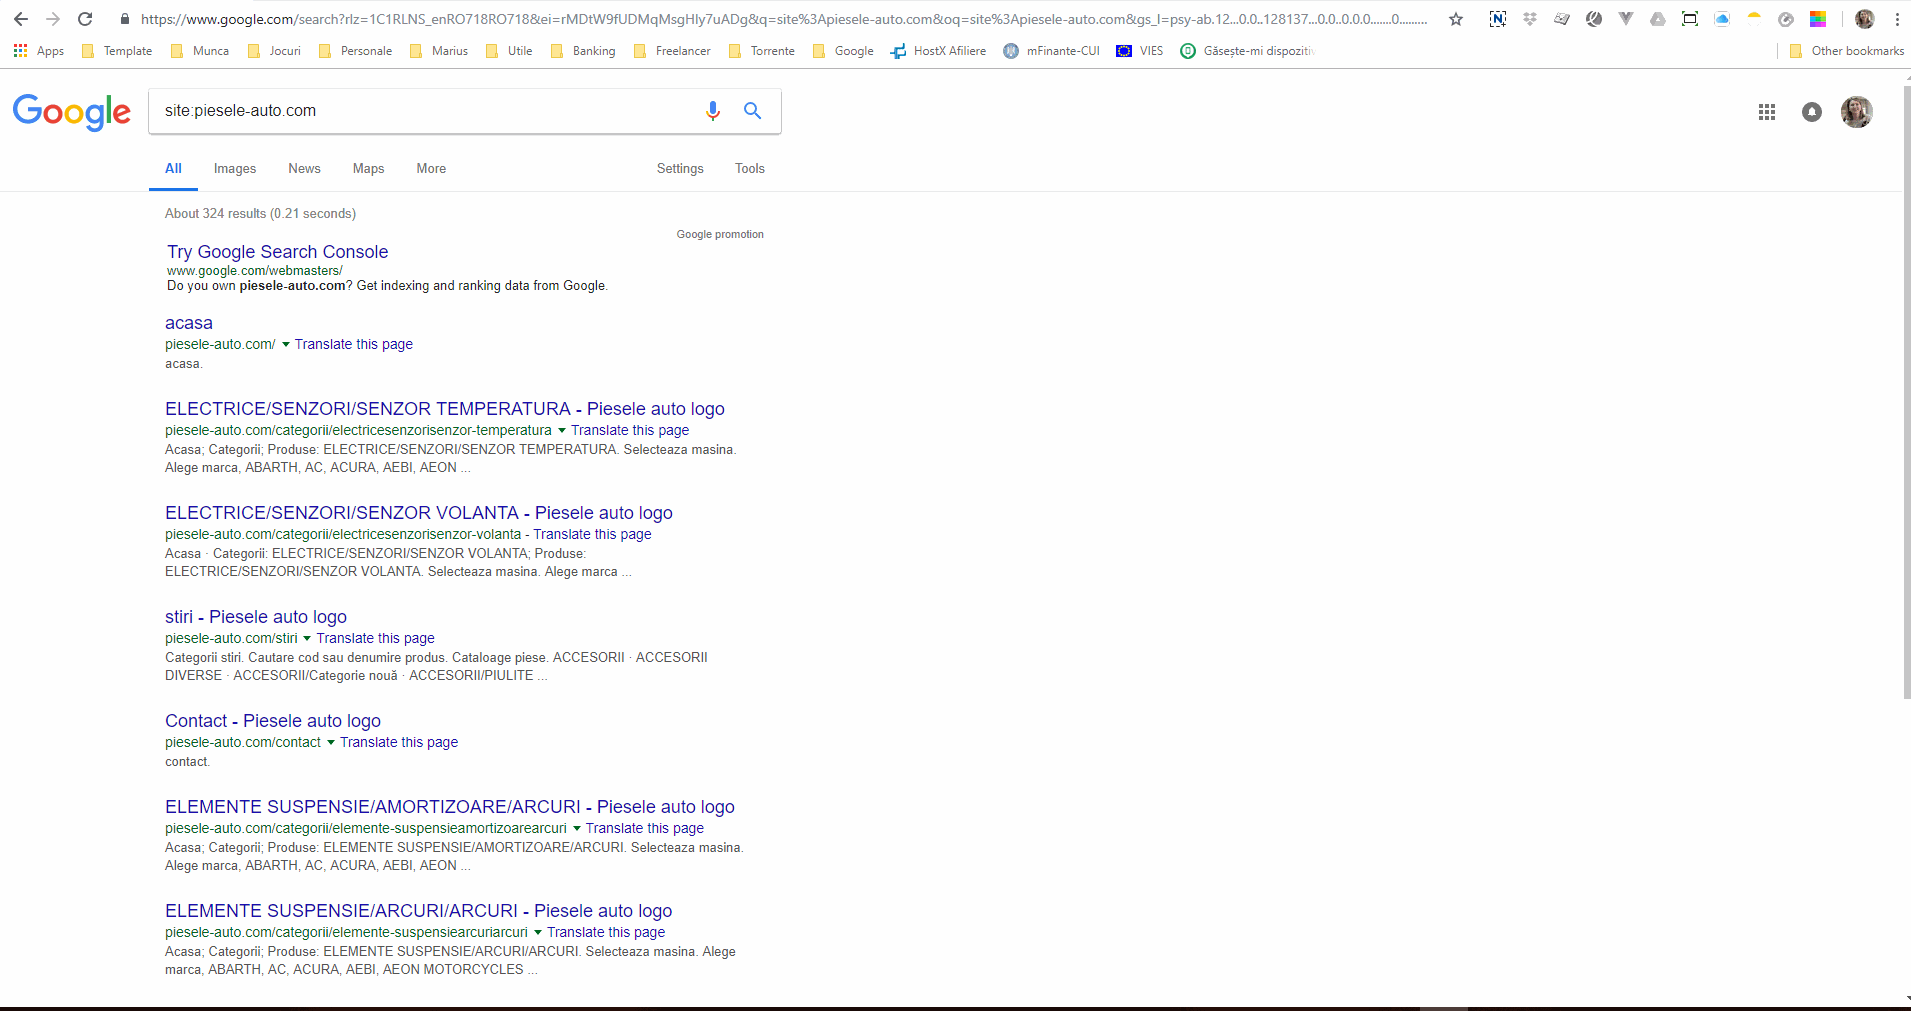Switch to the News tab
The width and height of the screenshot is (1911, 1011).
coord(304,169)
